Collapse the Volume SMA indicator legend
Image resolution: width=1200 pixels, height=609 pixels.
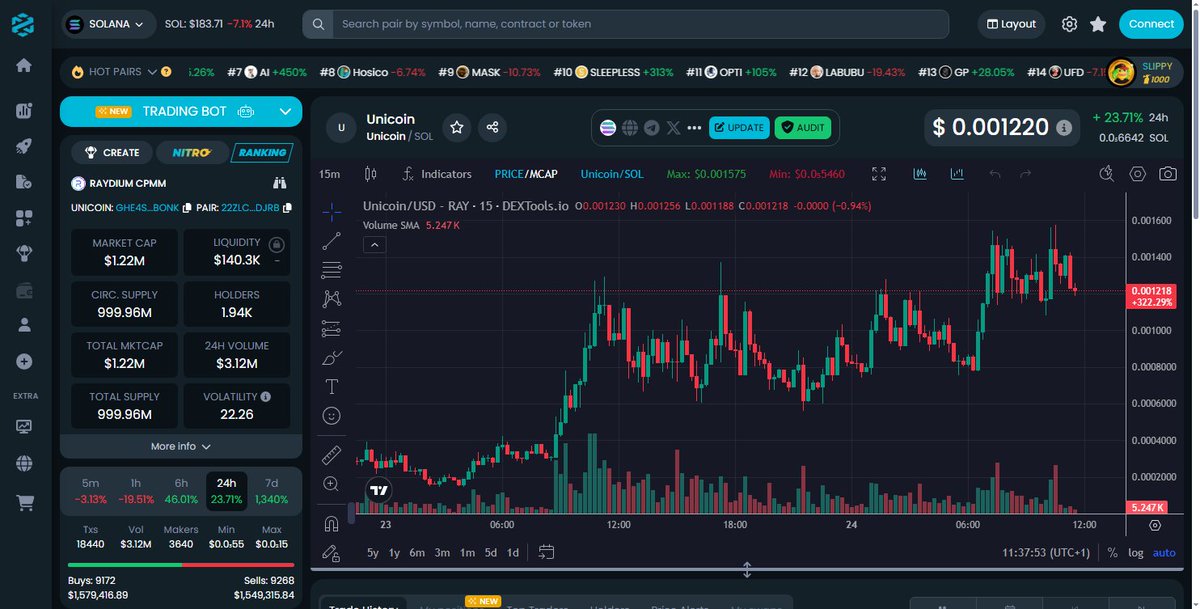376,245
